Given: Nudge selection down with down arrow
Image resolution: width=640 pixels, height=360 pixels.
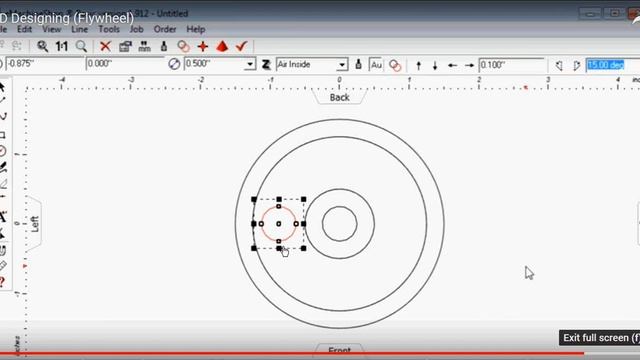Looking at the screenshot, I should click(435, 65).
